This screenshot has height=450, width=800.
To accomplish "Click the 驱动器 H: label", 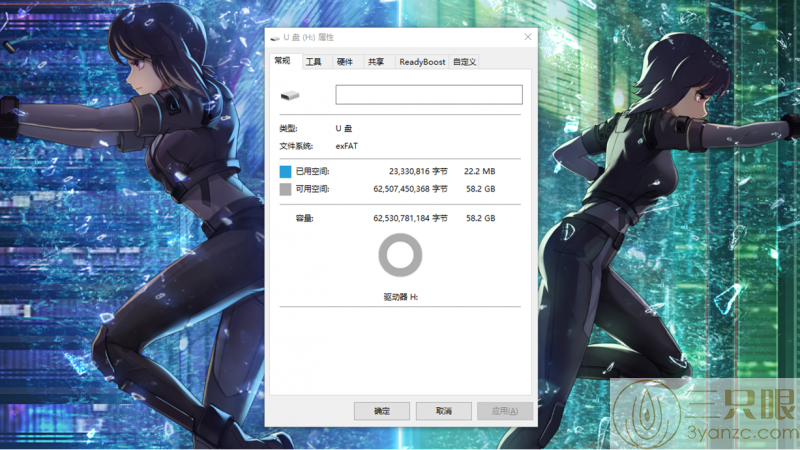I will coord(401,297).
